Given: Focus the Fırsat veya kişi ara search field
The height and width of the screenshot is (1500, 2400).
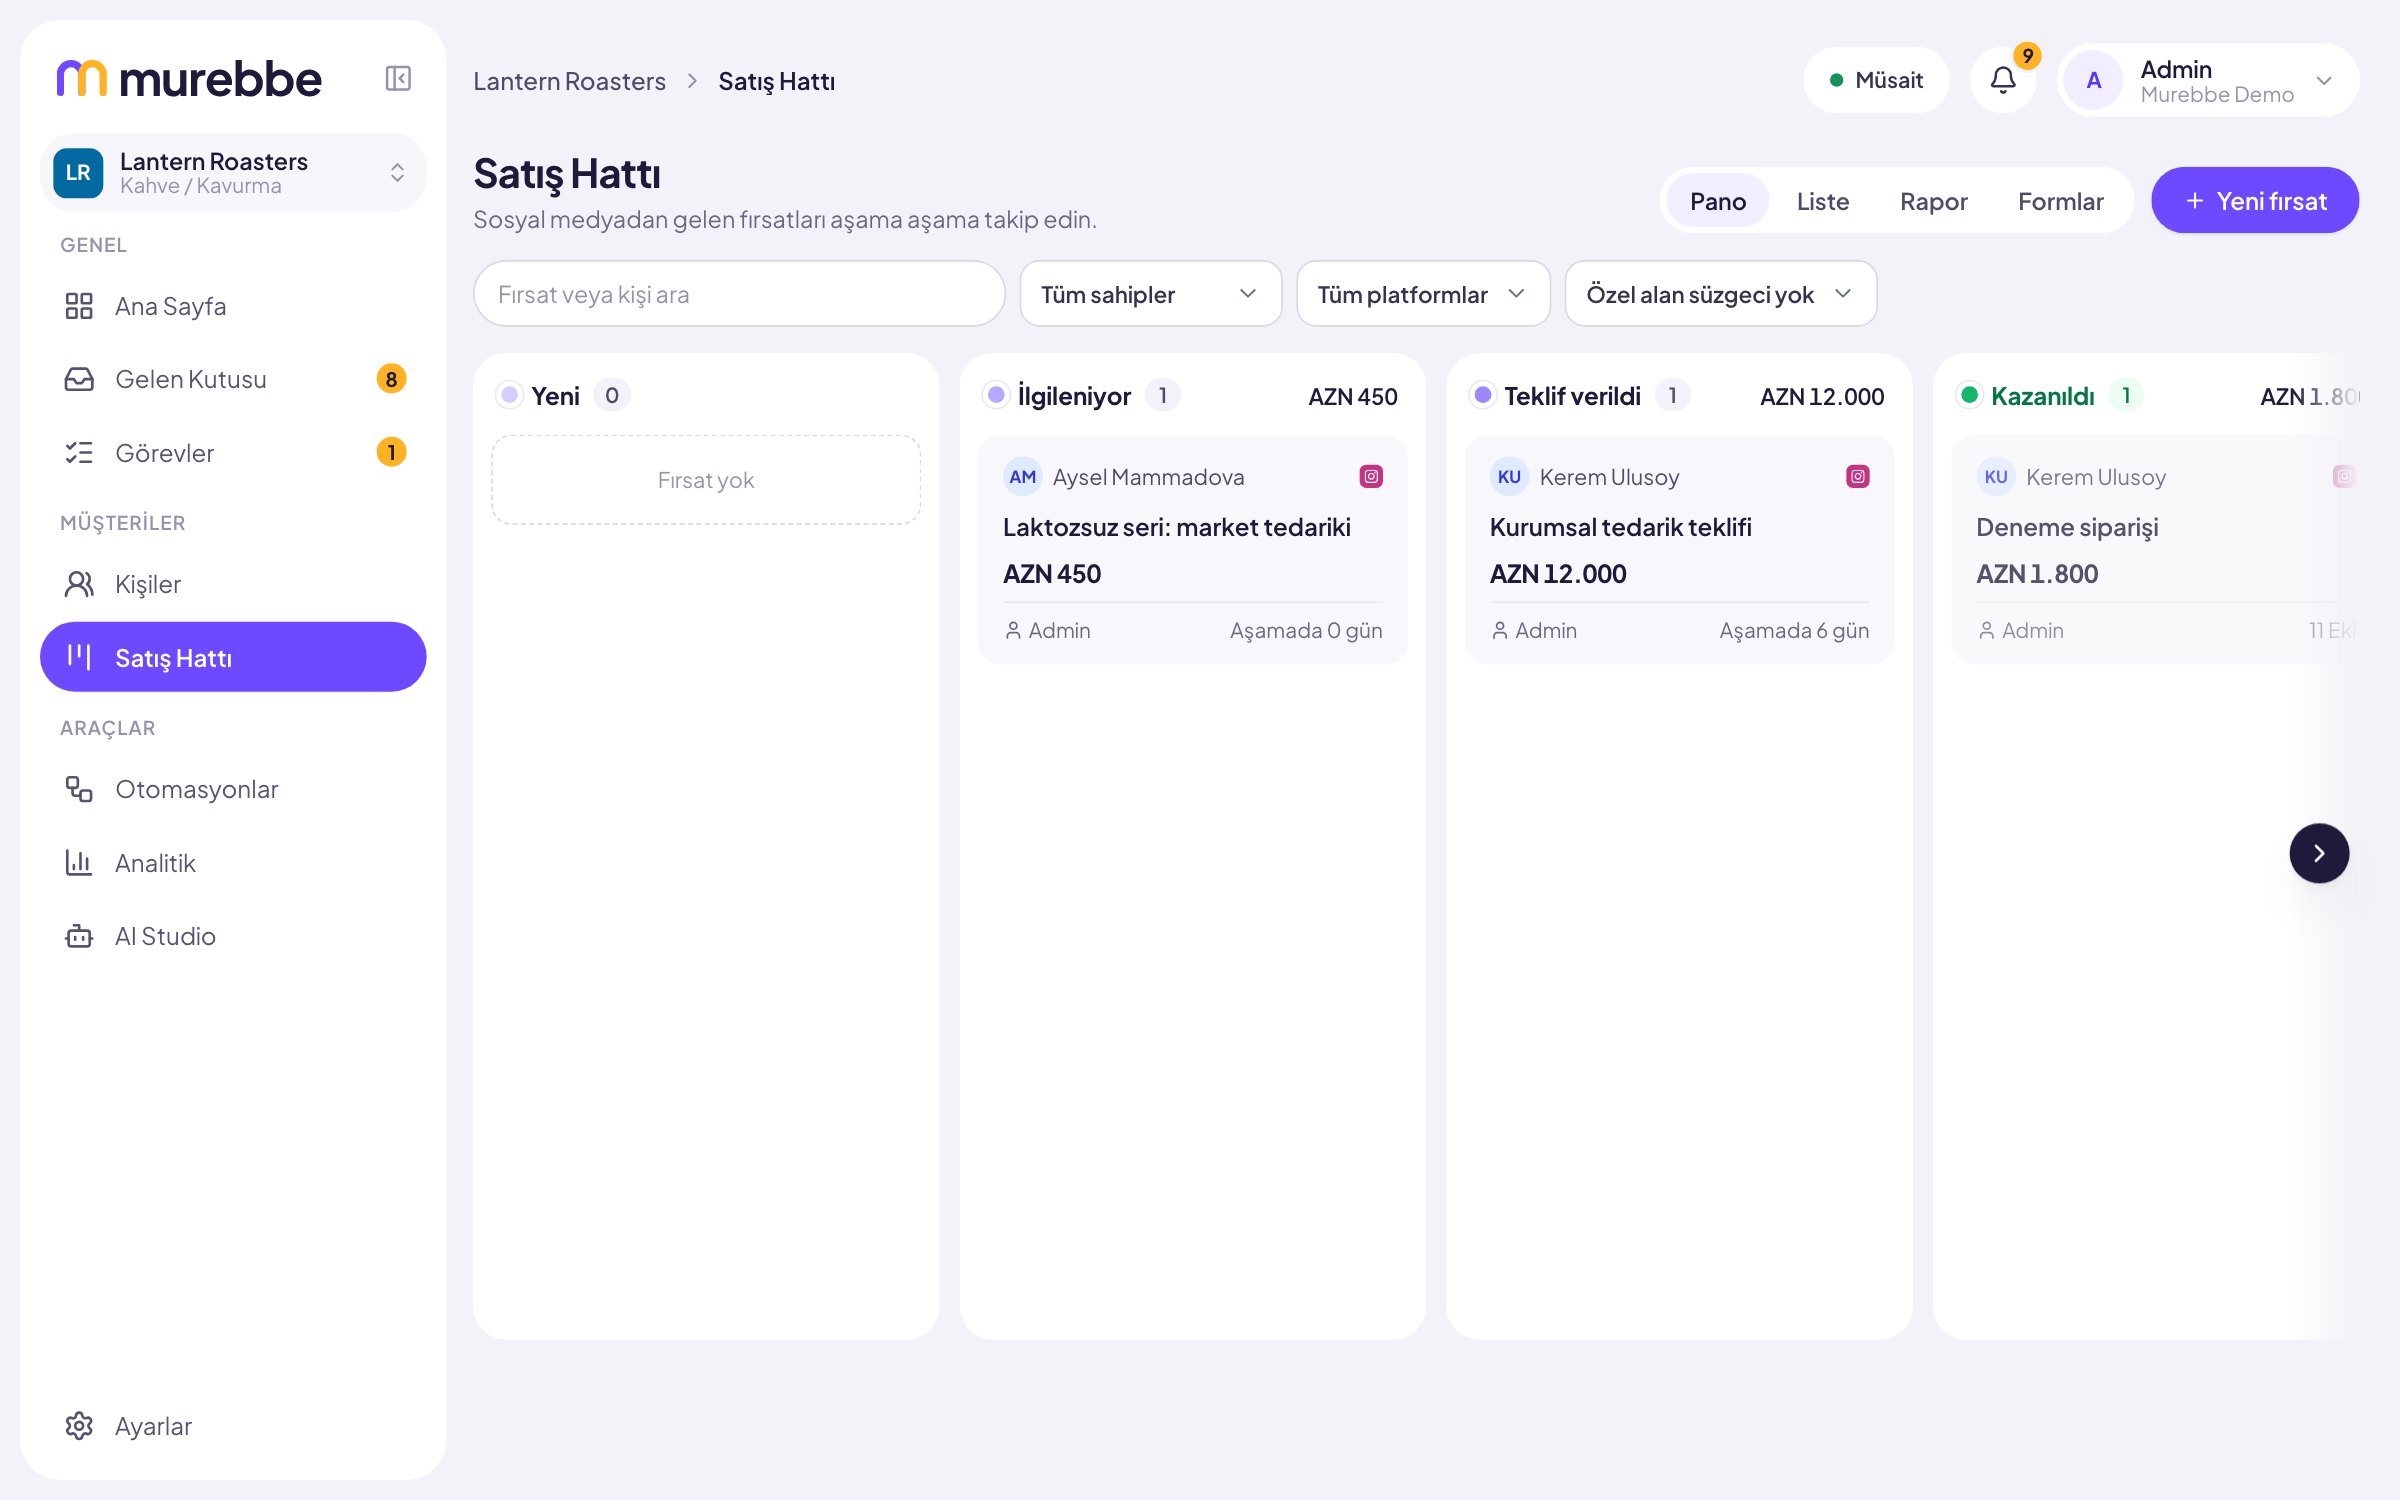Looking at the screenshot, I should pyautogui.click(x=739, y=294).
